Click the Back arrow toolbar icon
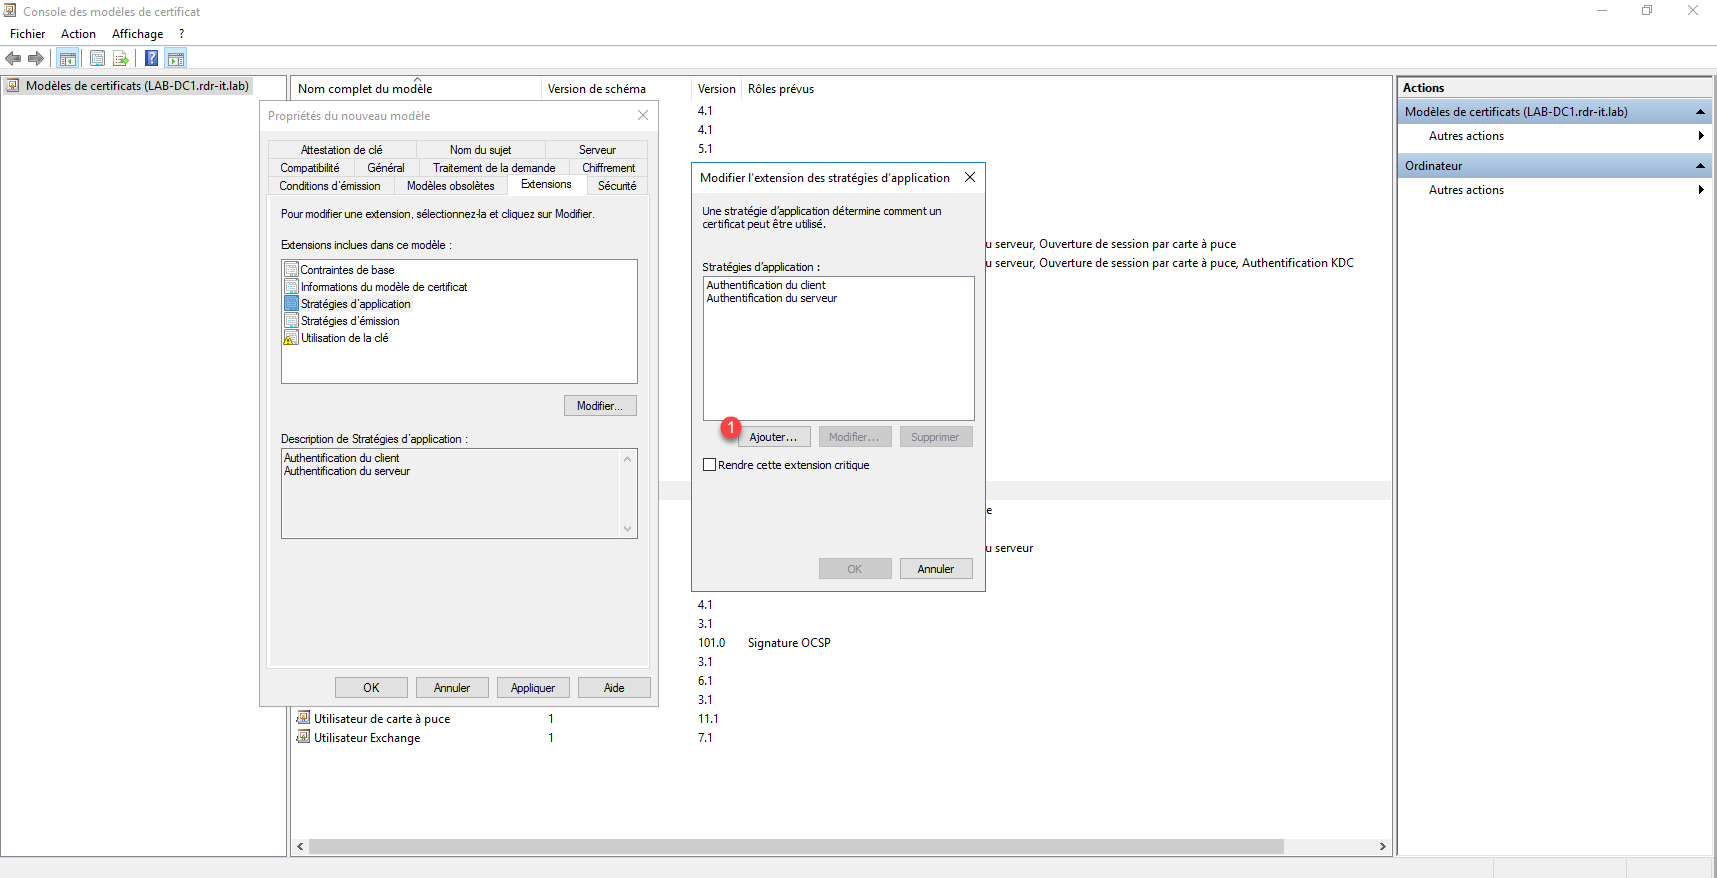This screenshot has width=1717, height=878. click(x=13, y=58)
